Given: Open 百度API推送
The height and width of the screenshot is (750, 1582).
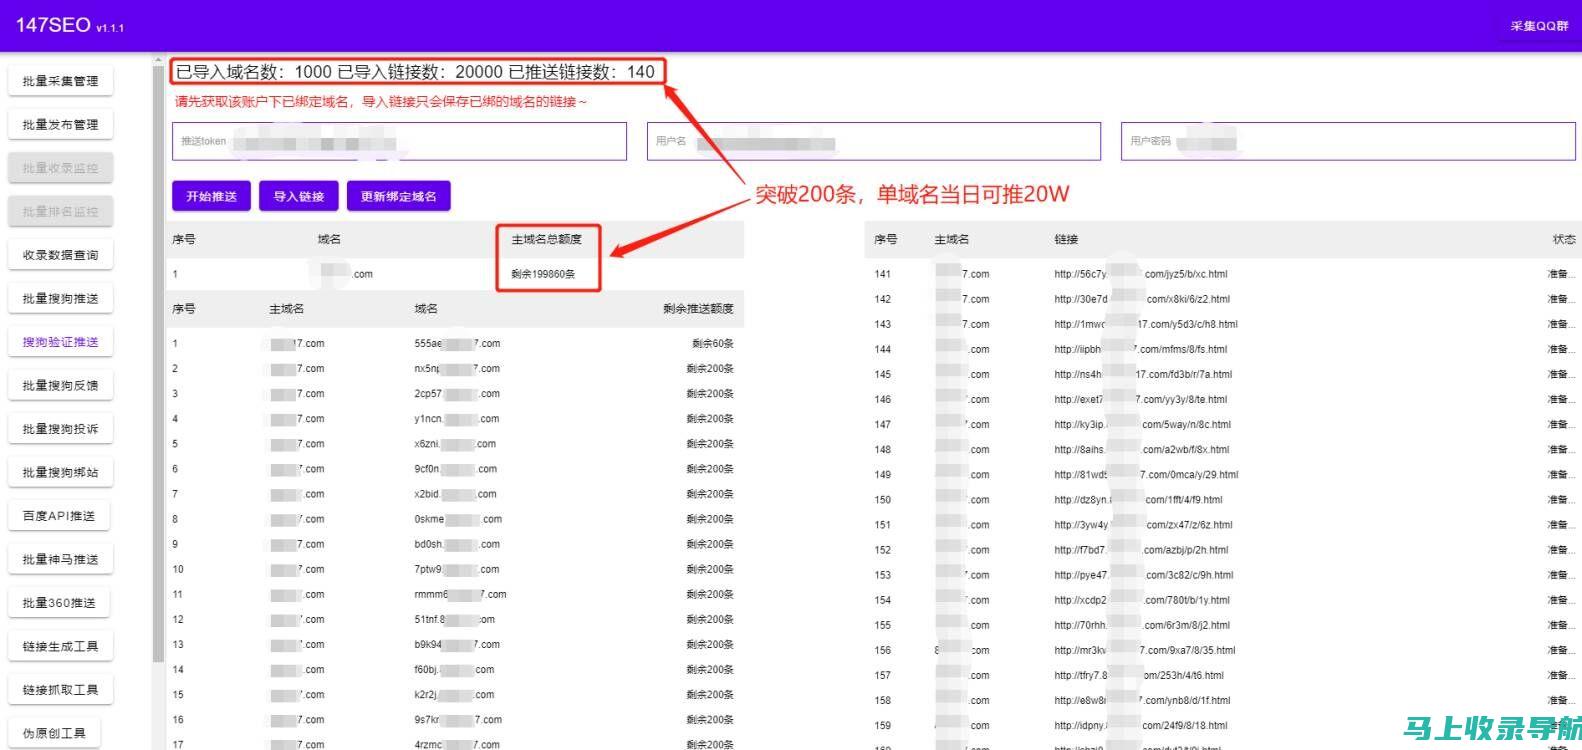Looking at the screenshot, I should tap(60, 516).
